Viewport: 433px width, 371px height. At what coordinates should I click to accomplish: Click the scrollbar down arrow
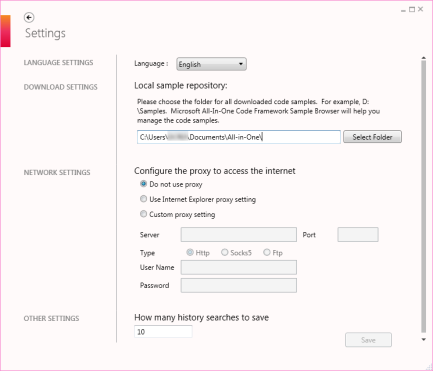tap(424, 339)
